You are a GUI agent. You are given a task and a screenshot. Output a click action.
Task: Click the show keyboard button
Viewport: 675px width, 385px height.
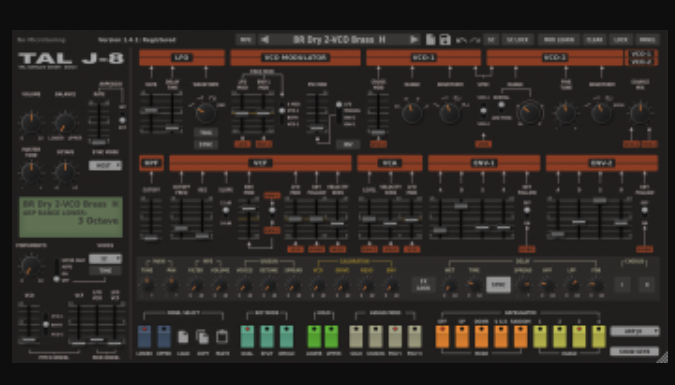coord(635,351)
